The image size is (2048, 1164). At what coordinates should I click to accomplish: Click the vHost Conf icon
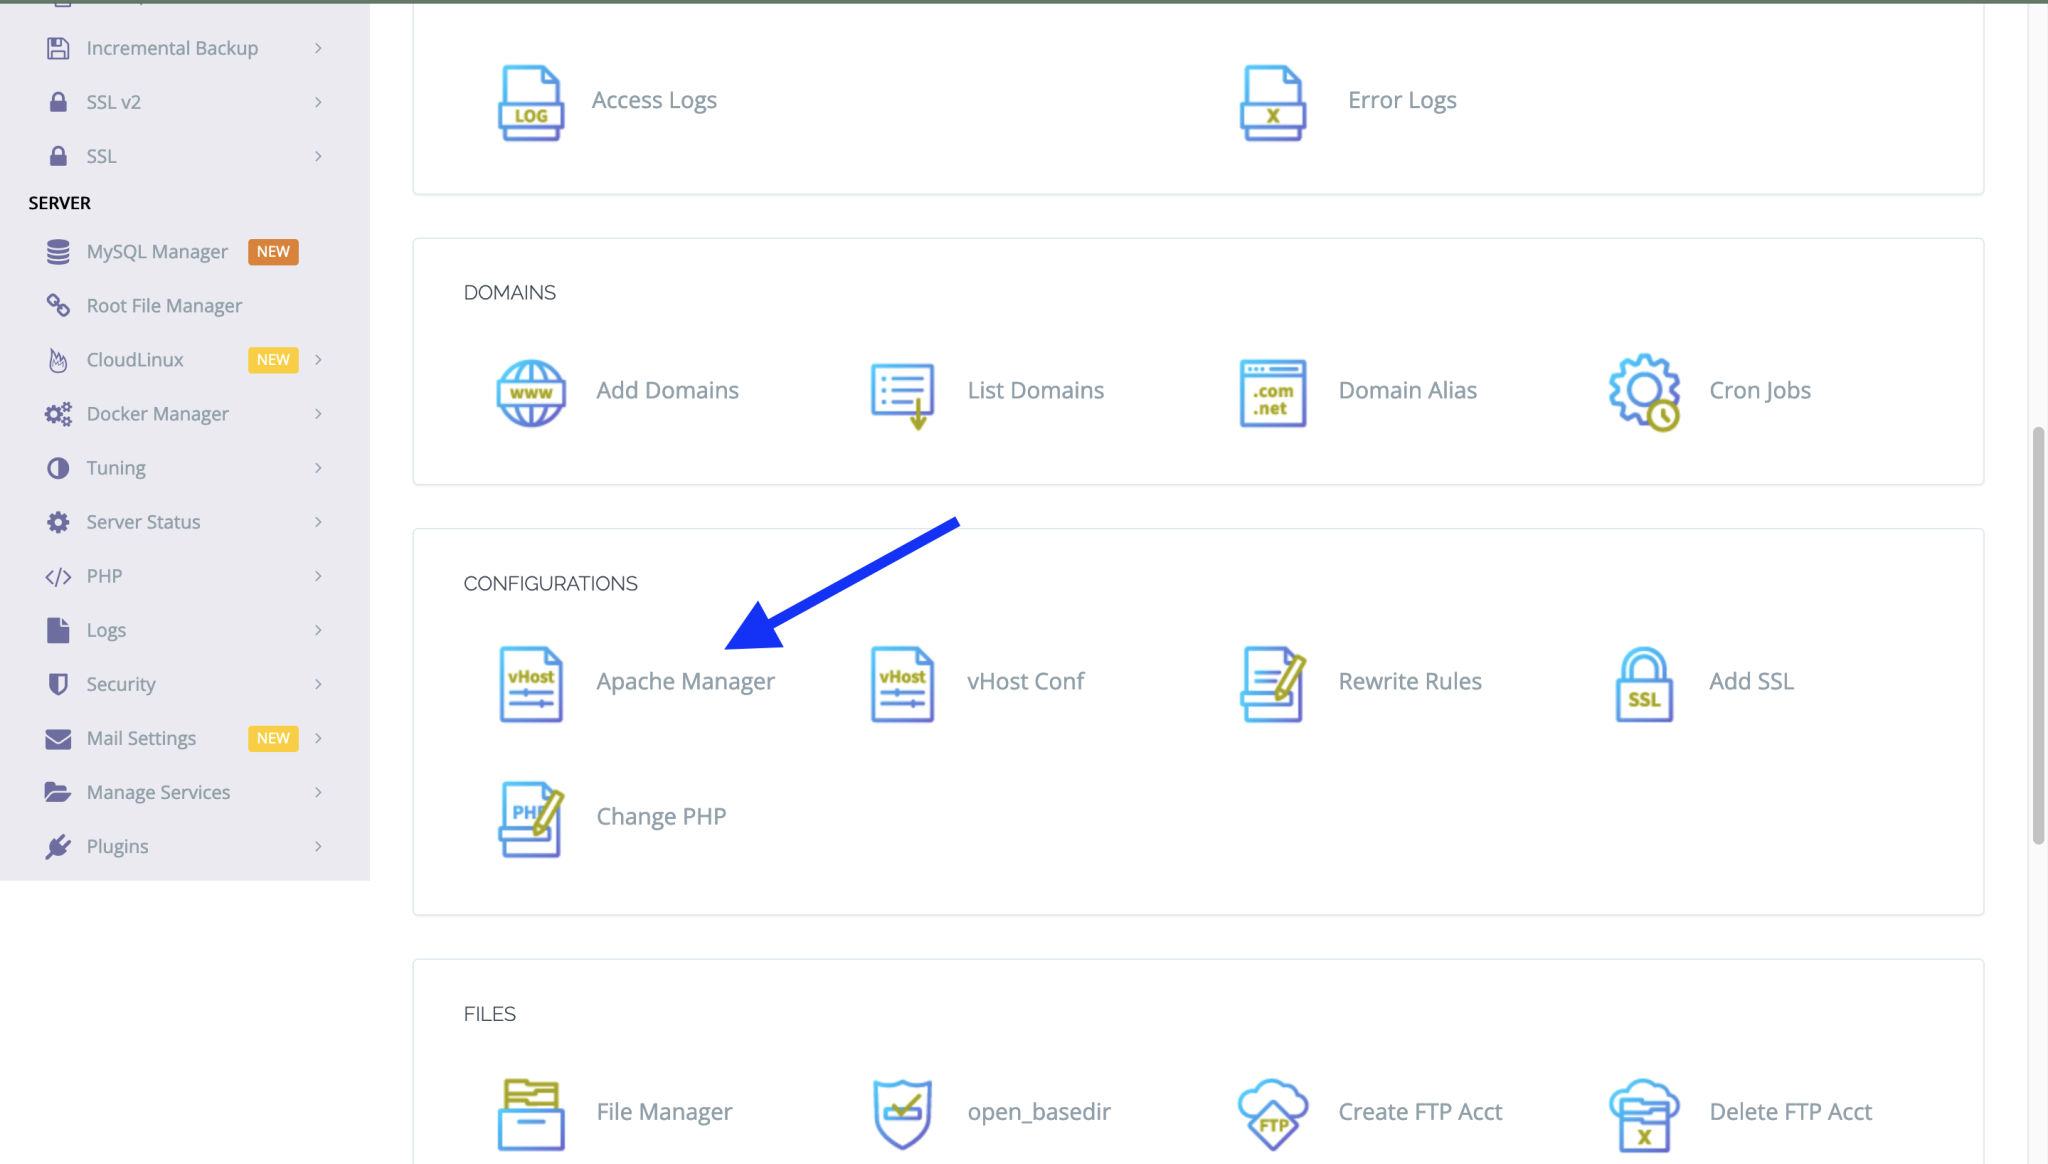(x=901, y=684)
